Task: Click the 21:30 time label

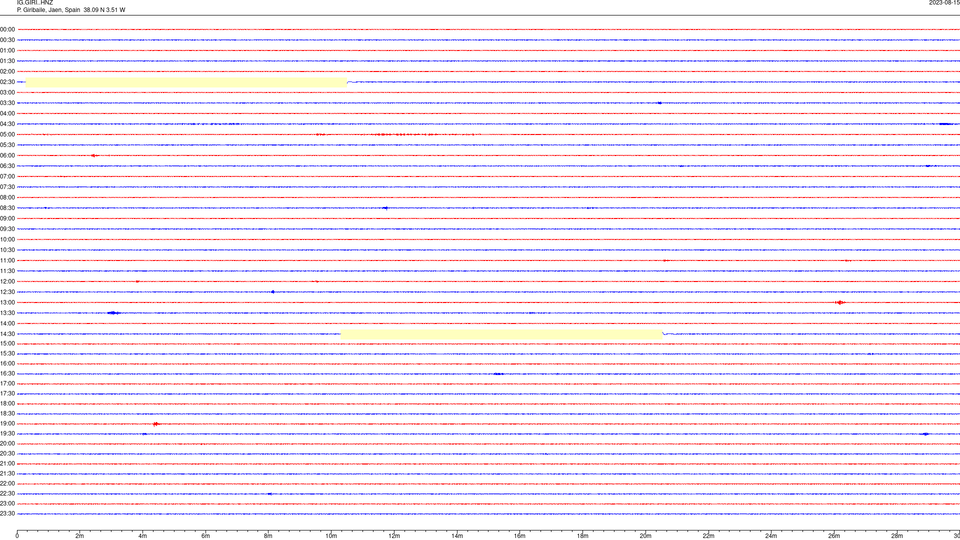Action: (8, 473)
